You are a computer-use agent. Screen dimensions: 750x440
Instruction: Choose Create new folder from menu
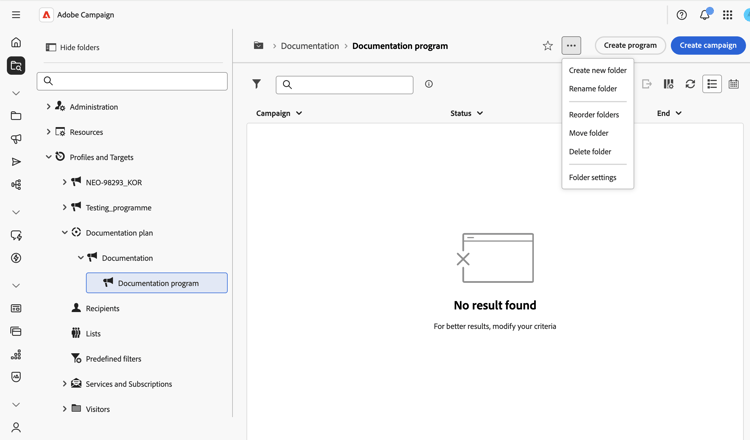pyautogui.click(x=597, y=70)
